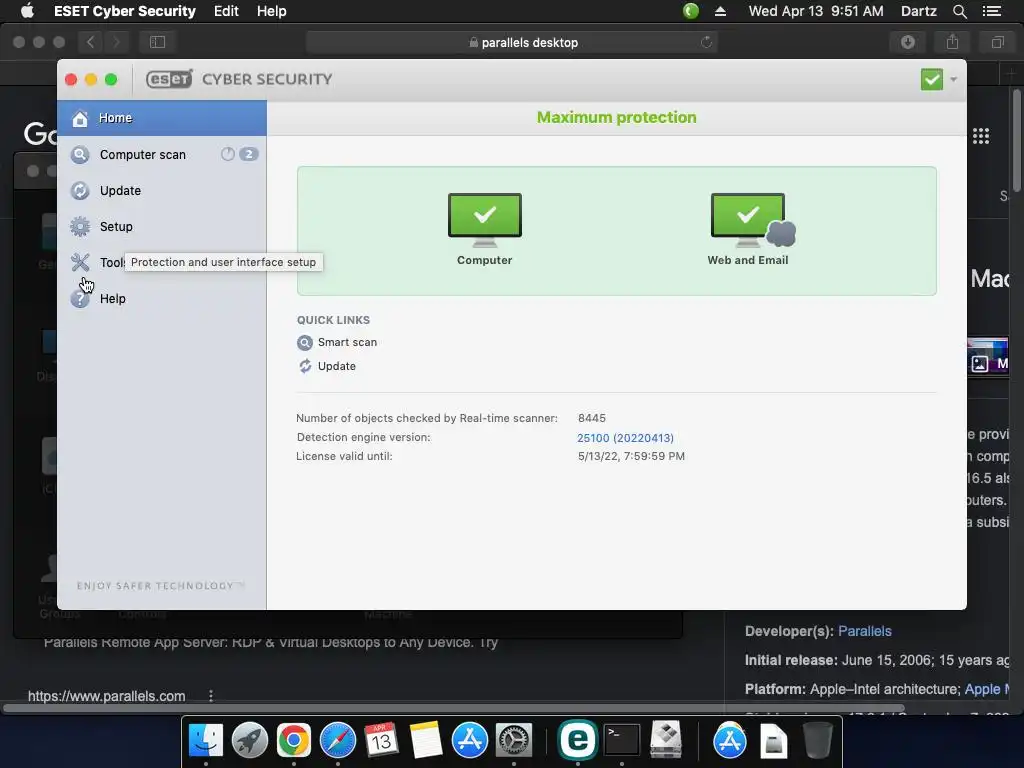Click the quick link Update arrows icon
Image resolution: width=1024 pixels, height=768 pixels.
(x=305, y=366)
